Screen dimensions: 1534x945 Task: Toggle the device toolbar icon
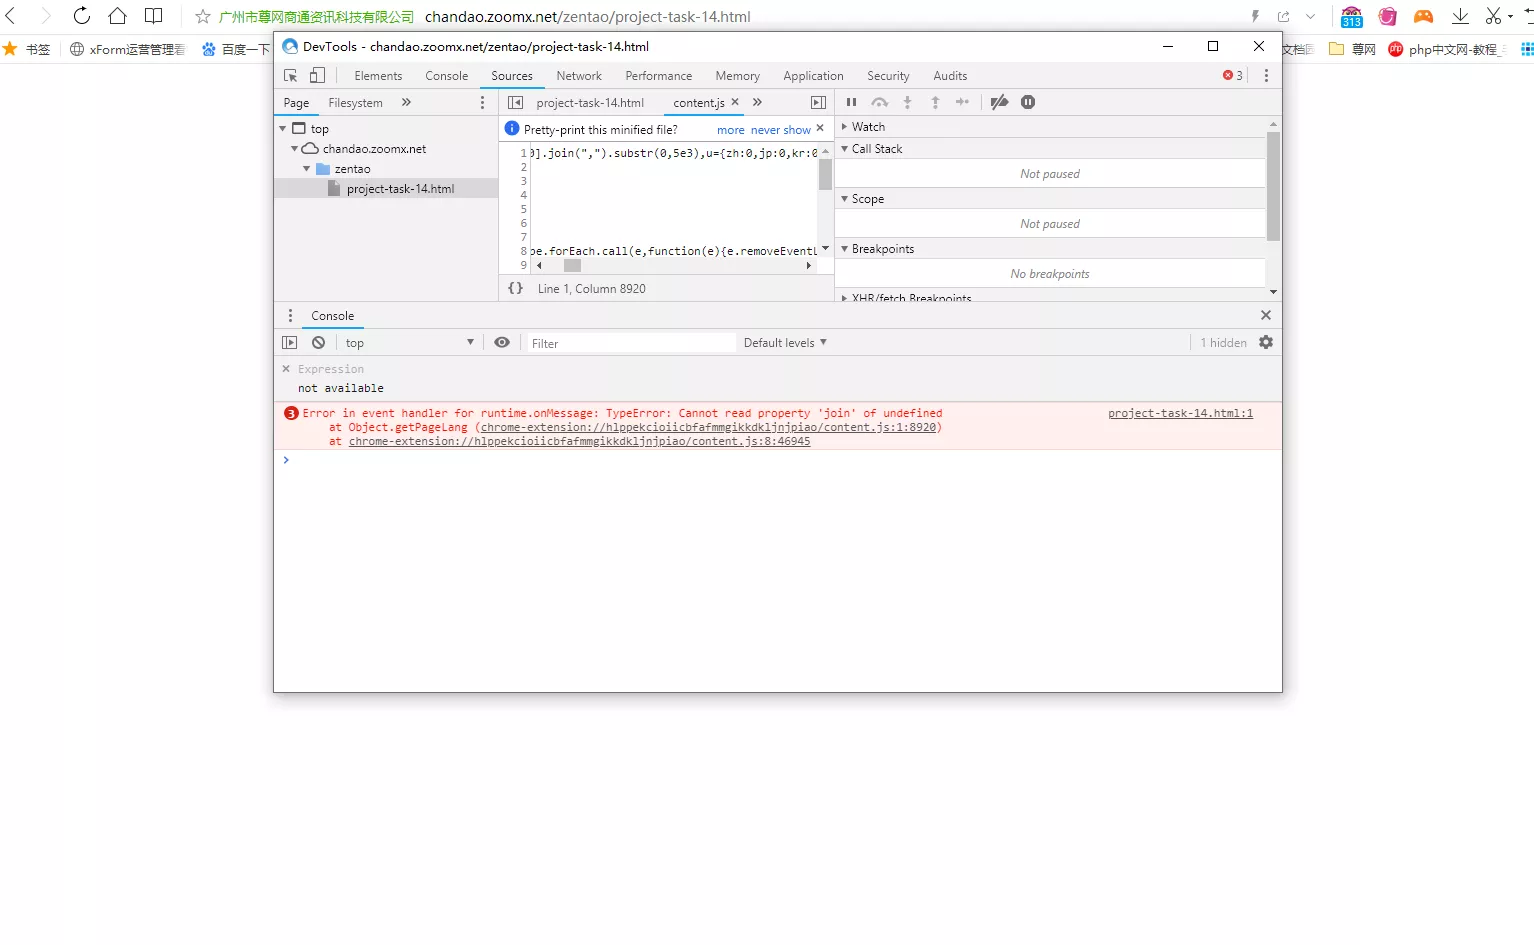[x=317, y=75]
